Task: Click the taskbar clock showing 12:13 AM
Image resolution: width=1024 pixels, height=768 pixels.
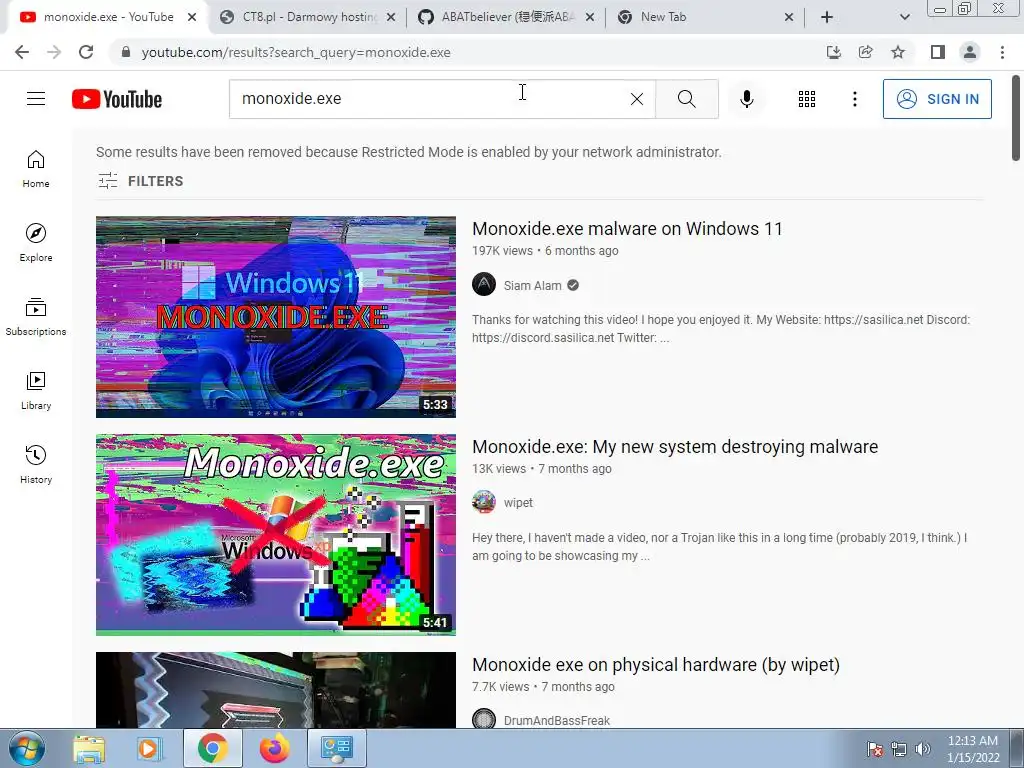Action: coord(972,749)
